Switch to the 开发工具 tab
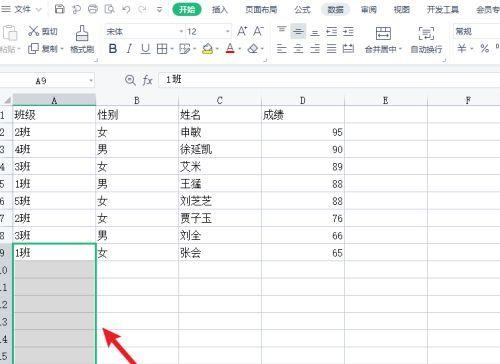500x364 pixels. pos(443,9)
